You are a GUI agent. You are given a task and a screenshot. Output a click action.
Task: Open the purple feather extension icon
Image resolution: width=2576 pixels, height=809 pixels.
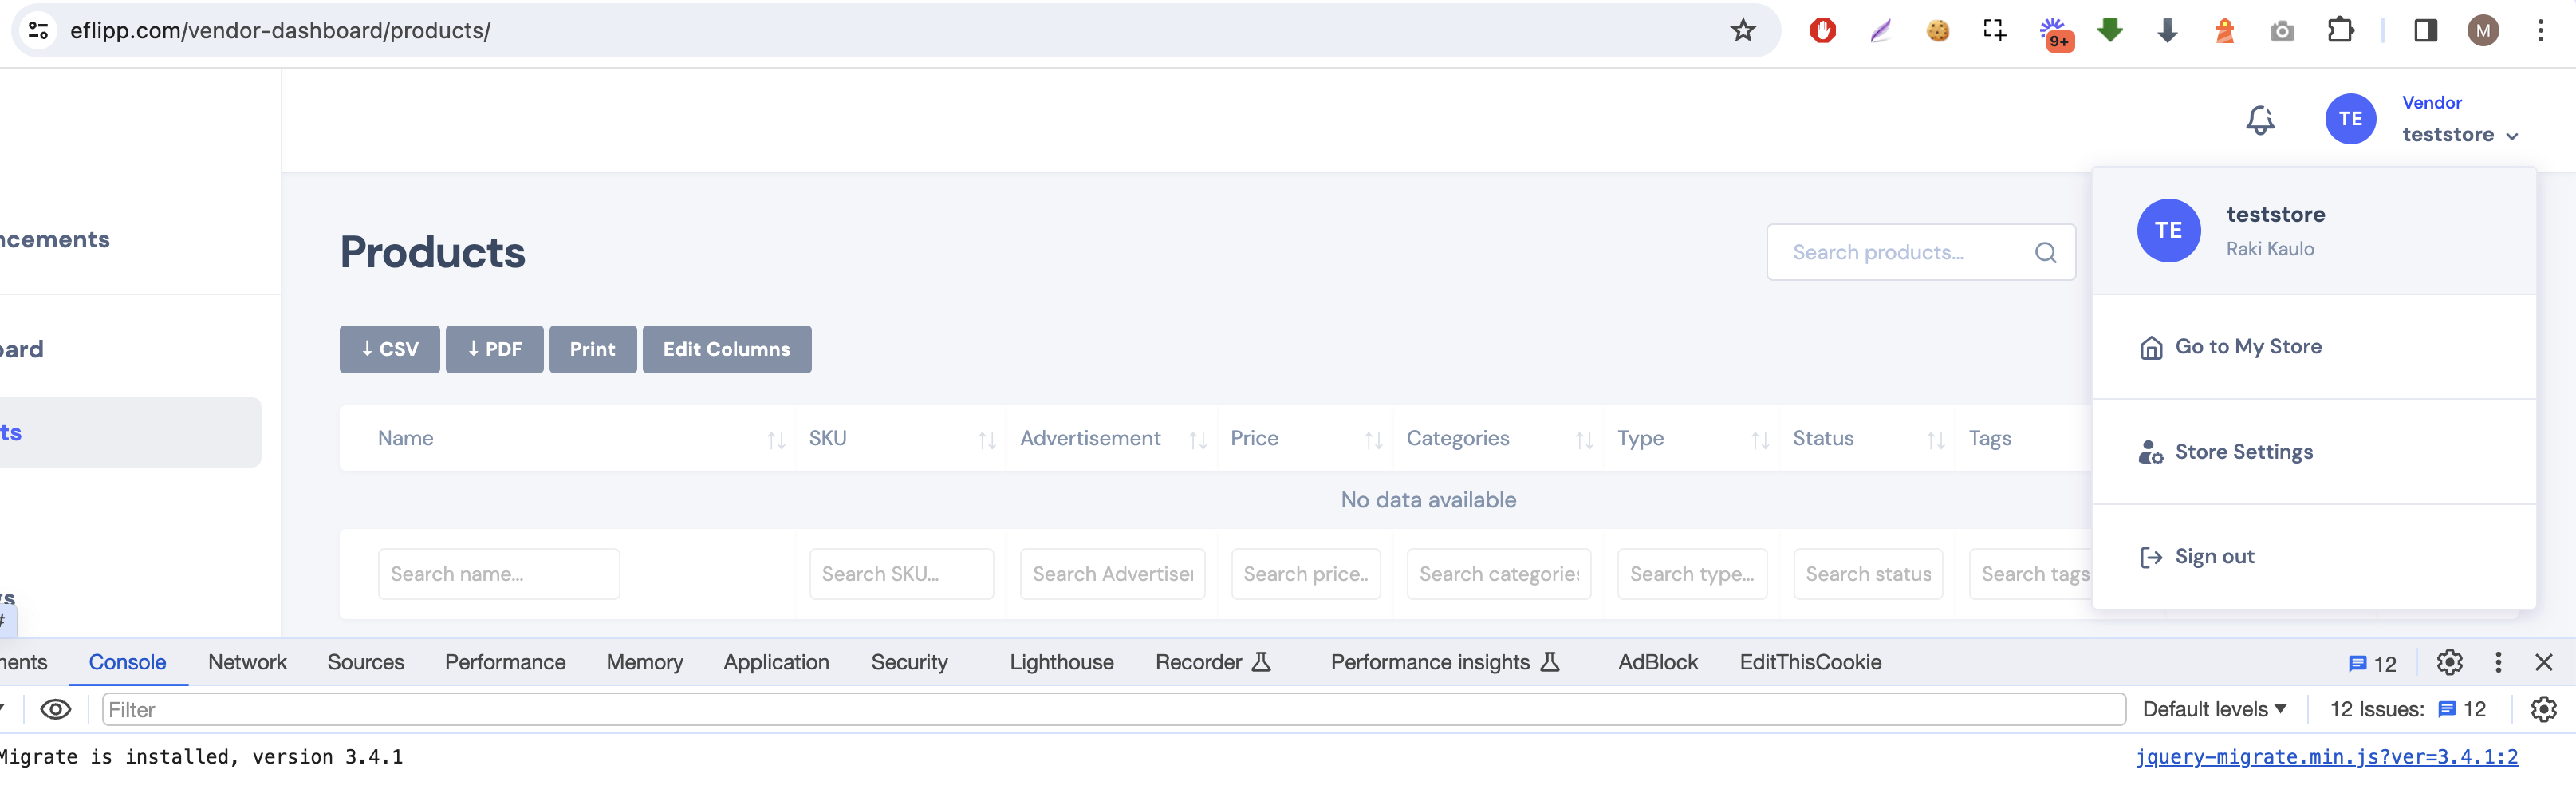(1880, 31)
